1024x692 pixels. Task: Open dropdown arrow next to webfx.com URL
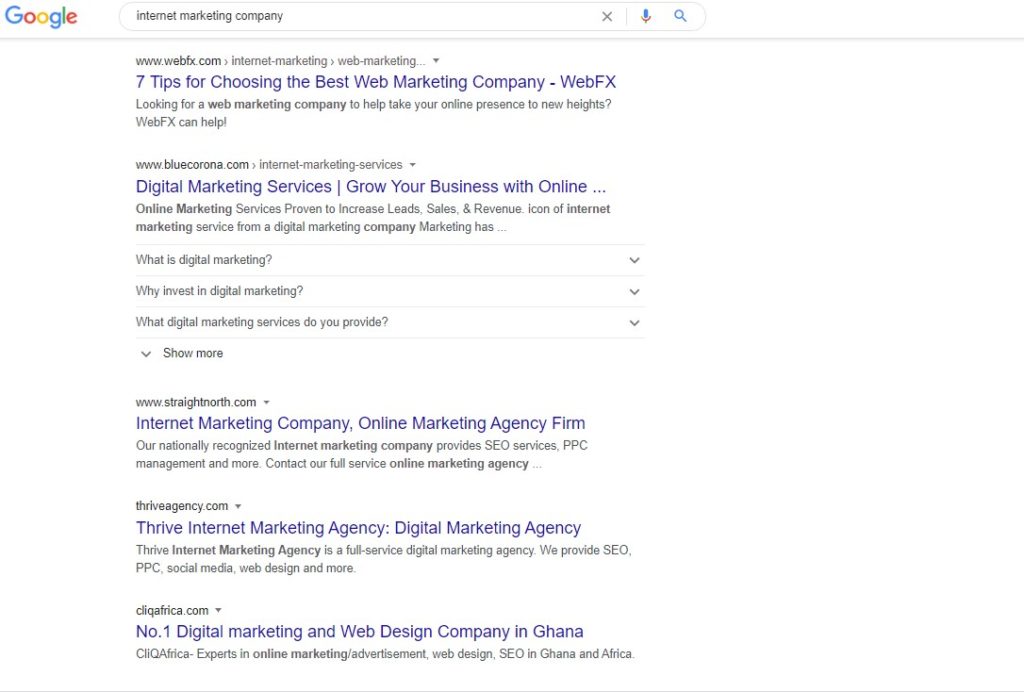(x=436, y=61)
